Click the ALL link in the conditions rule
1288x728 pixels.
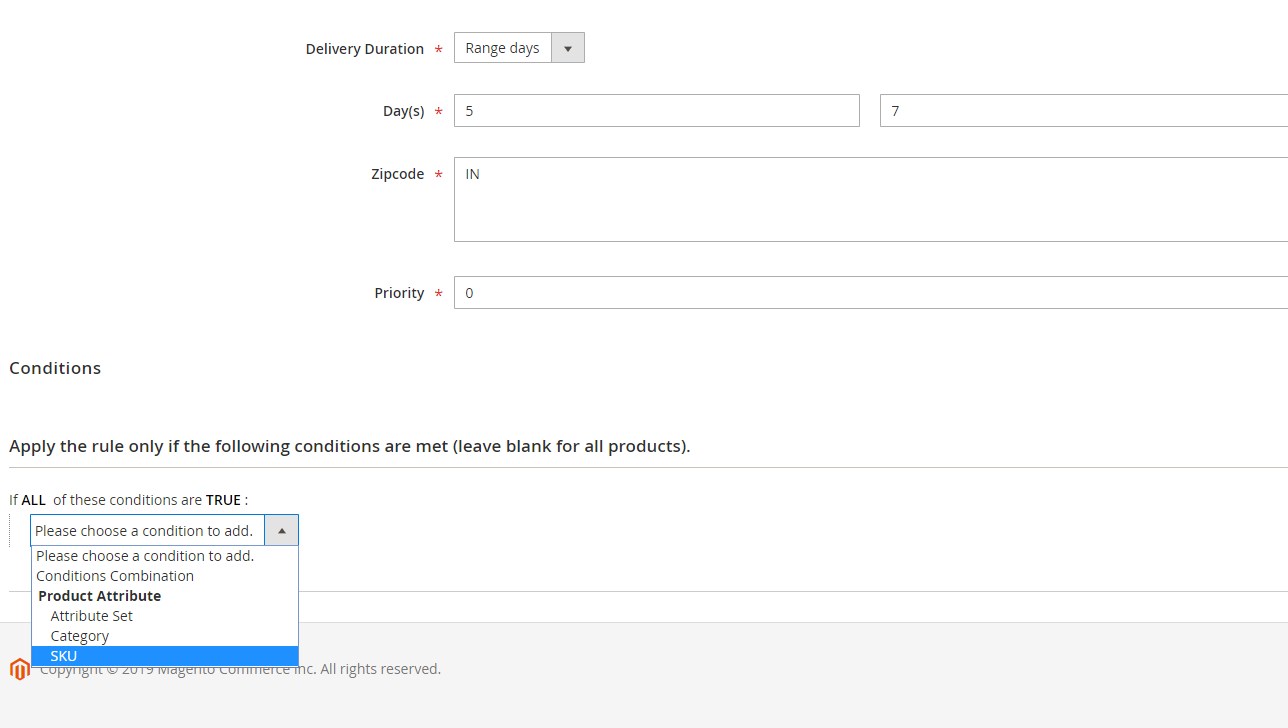pyautogui.click(x=34, y=500)
